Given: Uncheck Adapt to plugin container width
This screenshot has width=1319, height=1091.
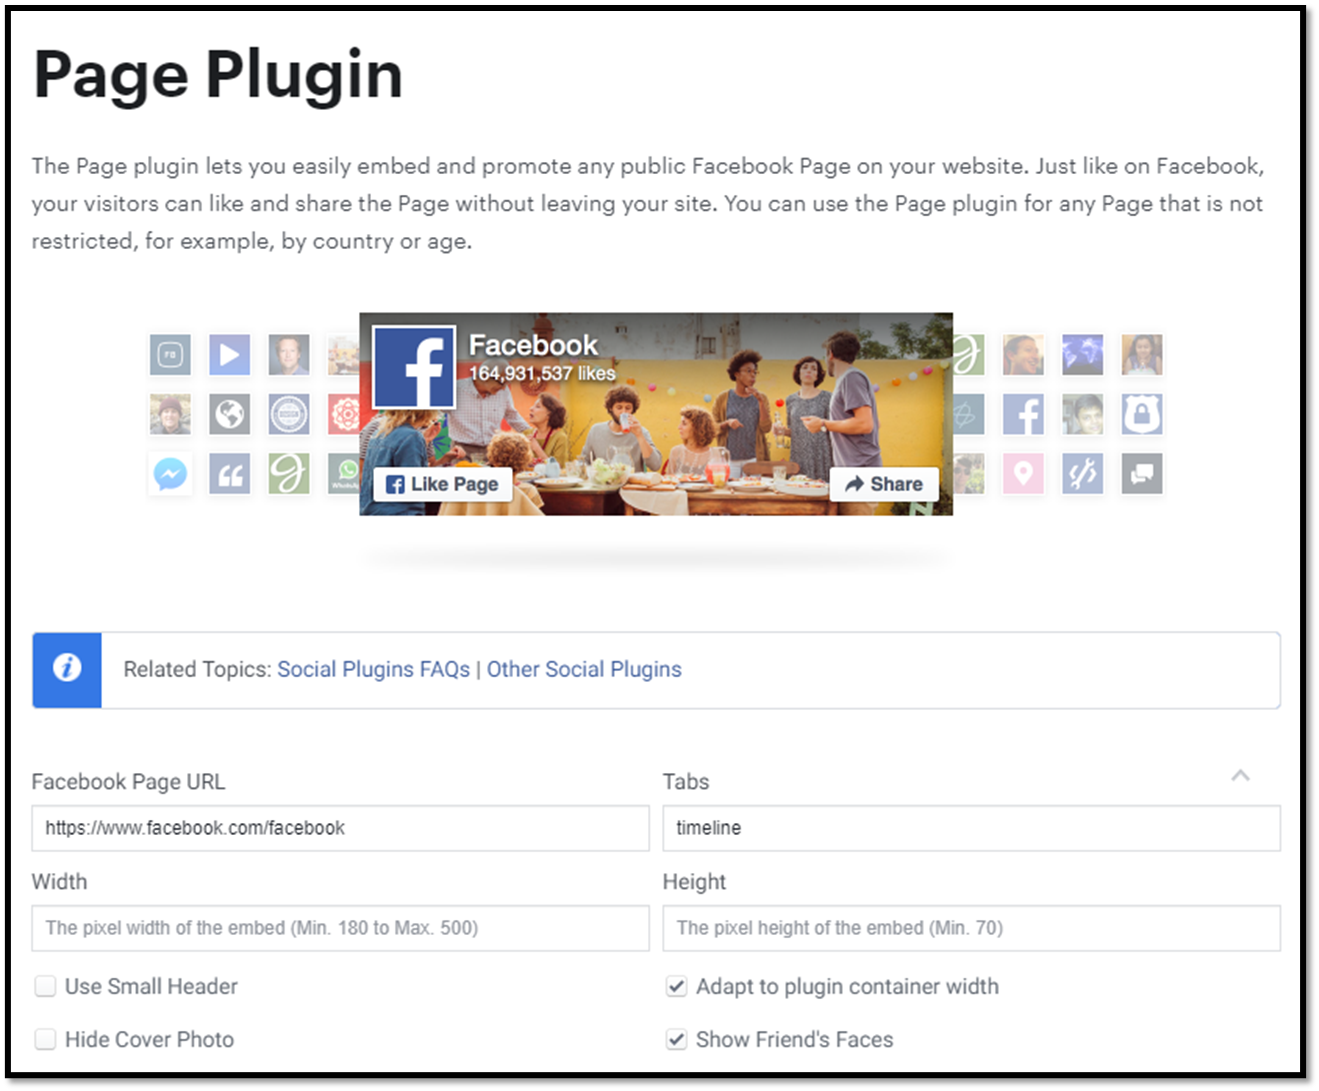Looking at the screenshot, I should coord(677,987).
